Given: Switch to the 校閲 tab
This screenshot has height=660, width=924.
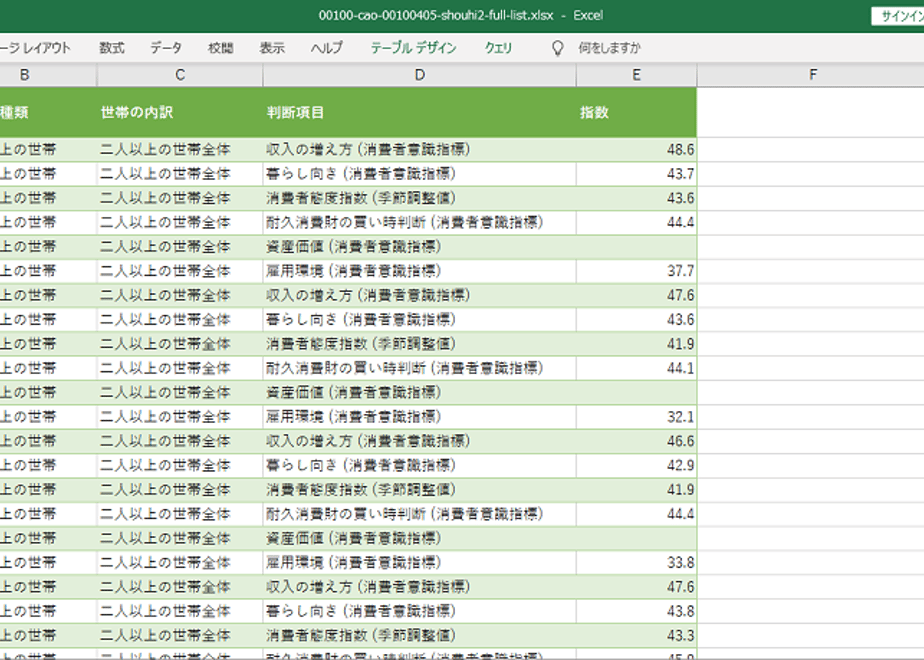Looking at the screenshot, I should click(x=220, y=48).
